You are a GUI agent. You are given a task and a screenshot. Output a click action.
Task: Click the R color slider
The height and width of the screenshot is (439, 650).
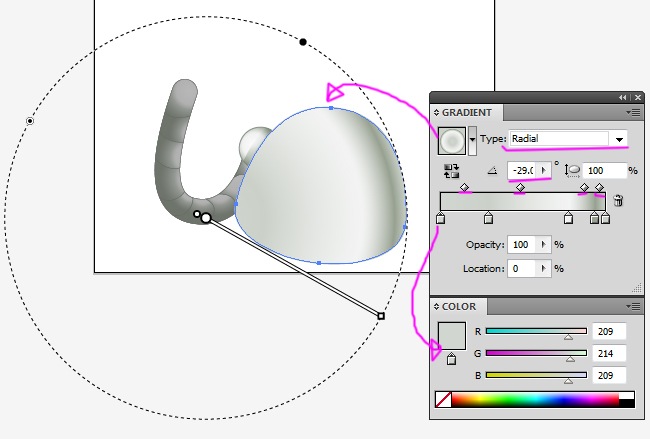pos(536,331)
